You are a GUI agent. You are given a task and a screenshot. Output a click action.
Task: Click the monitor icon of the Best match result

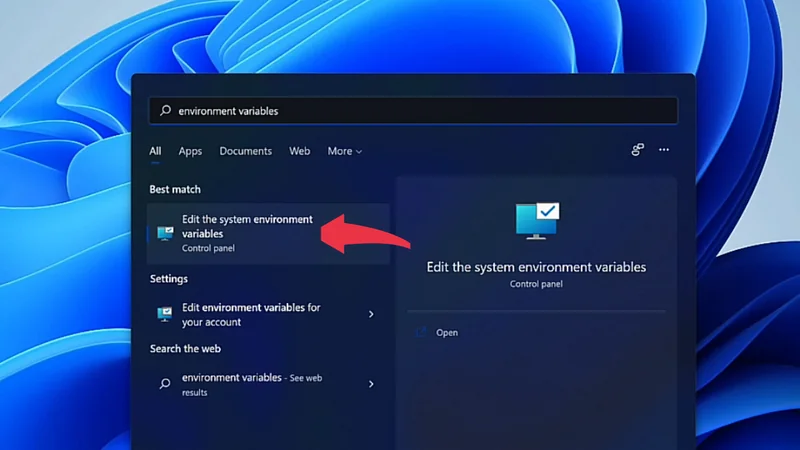click(165, 233)
